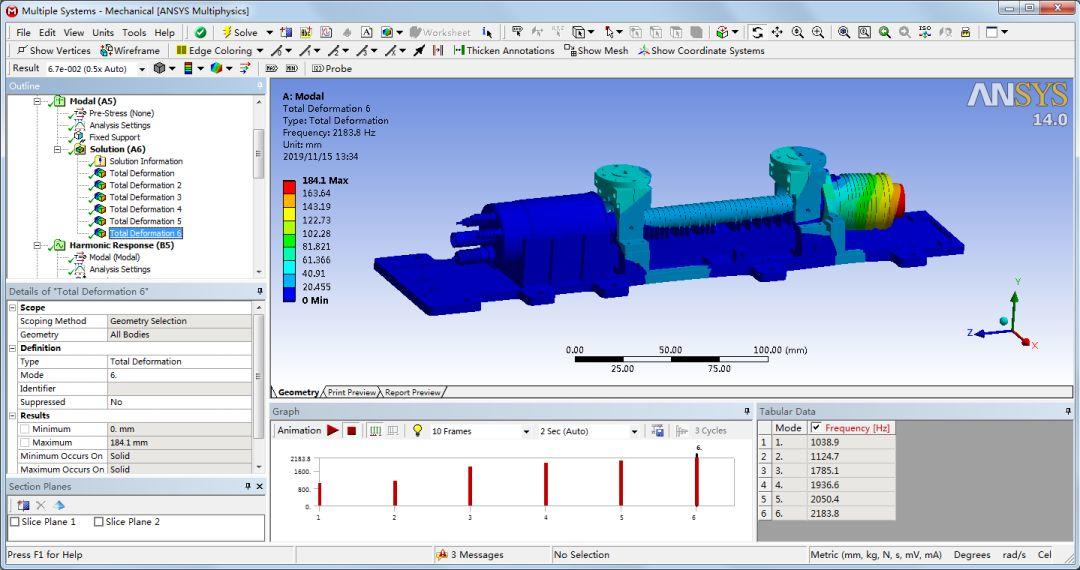Switch to the Print Preview tab
Image resolution: width=1080 pixels, height=570 pixels.
point(351,392)
